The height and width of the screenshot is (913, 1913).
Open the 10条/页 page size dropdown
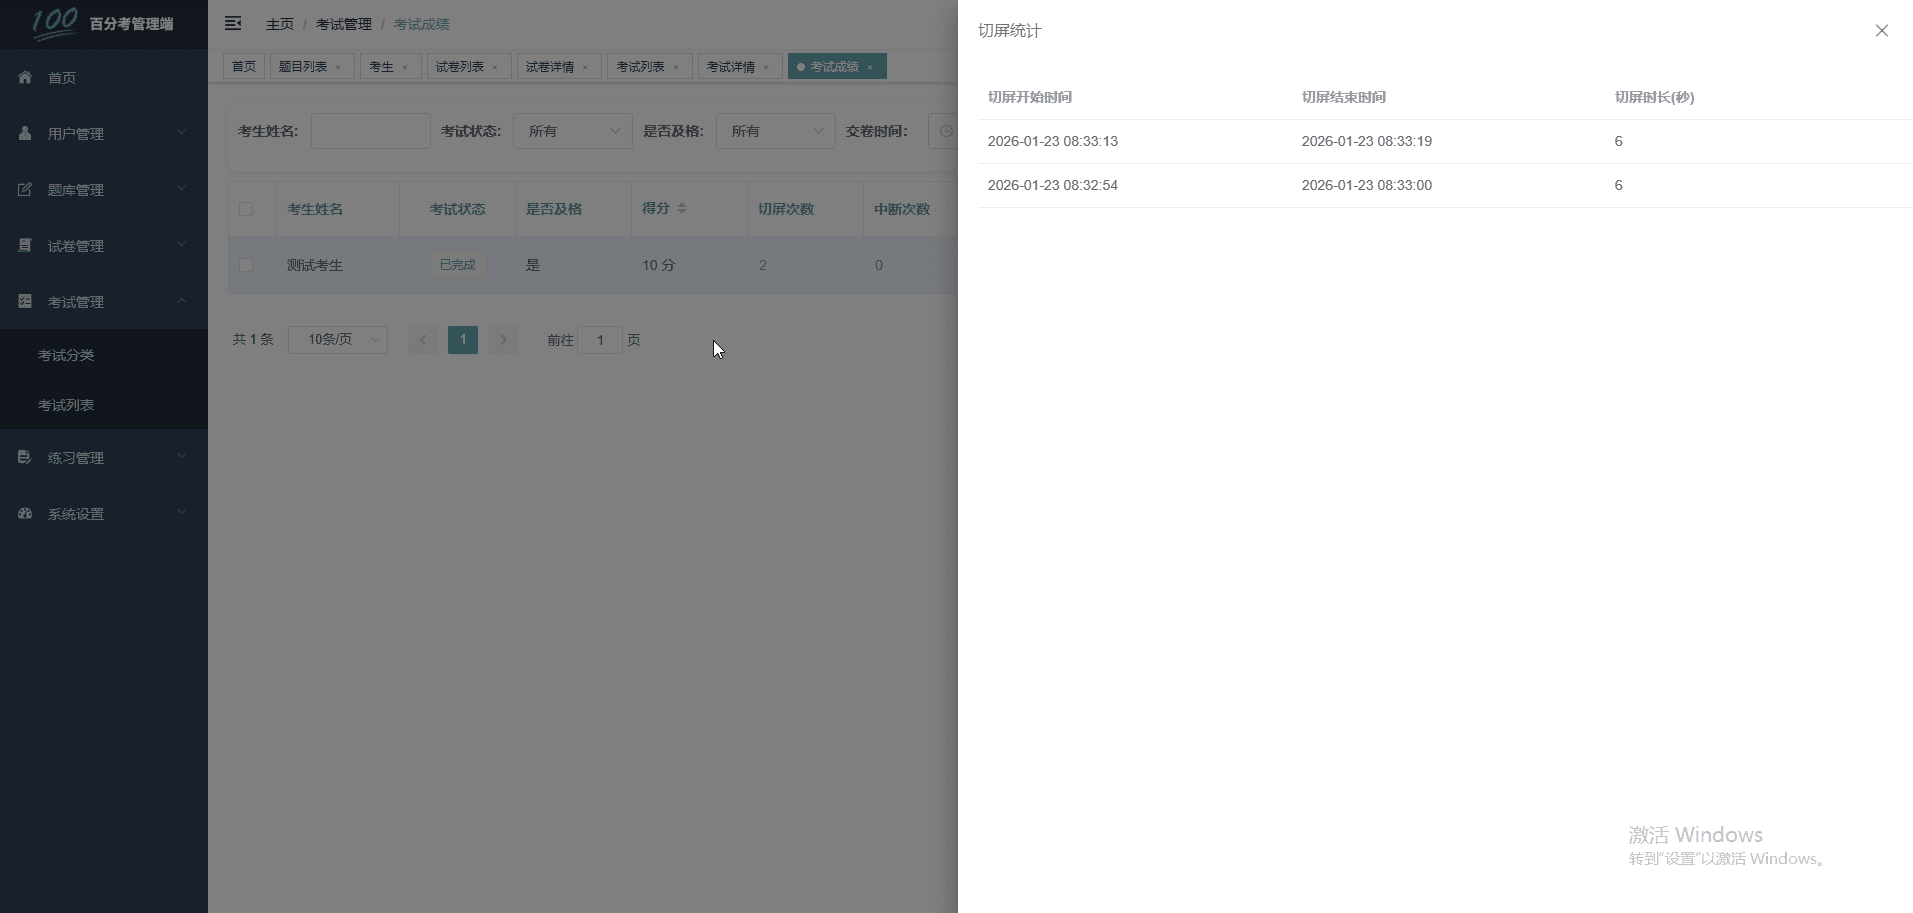click(338, 340)
